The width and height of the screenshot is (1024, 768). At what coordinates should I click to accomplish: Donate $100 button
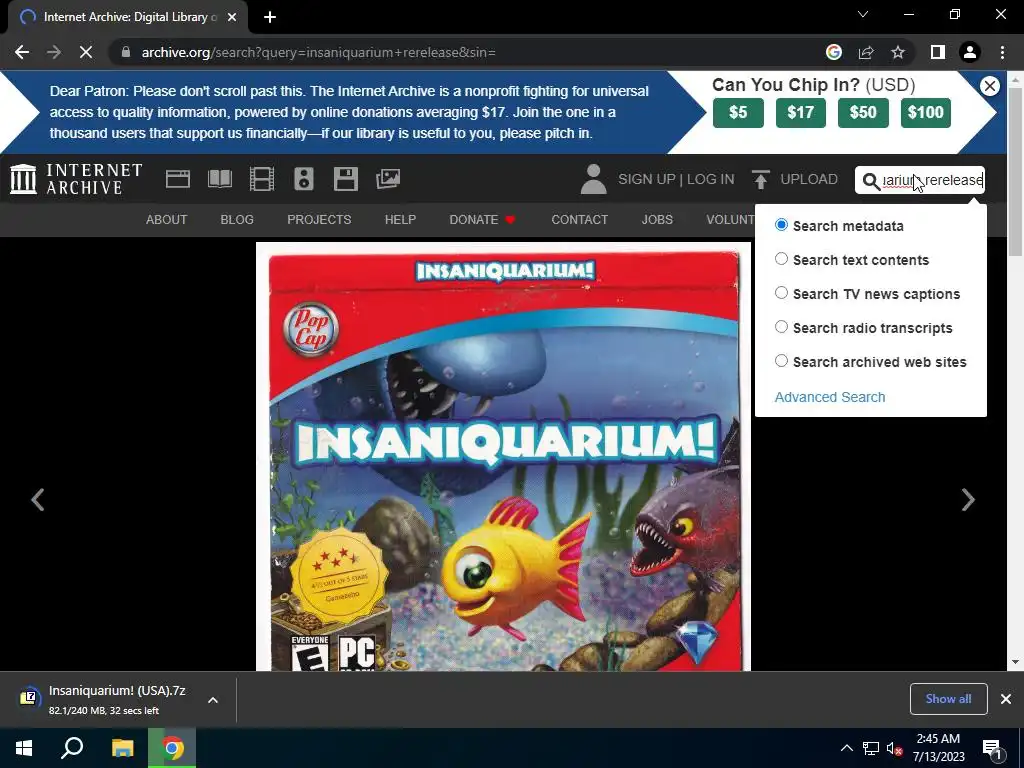tap(925, 112)
